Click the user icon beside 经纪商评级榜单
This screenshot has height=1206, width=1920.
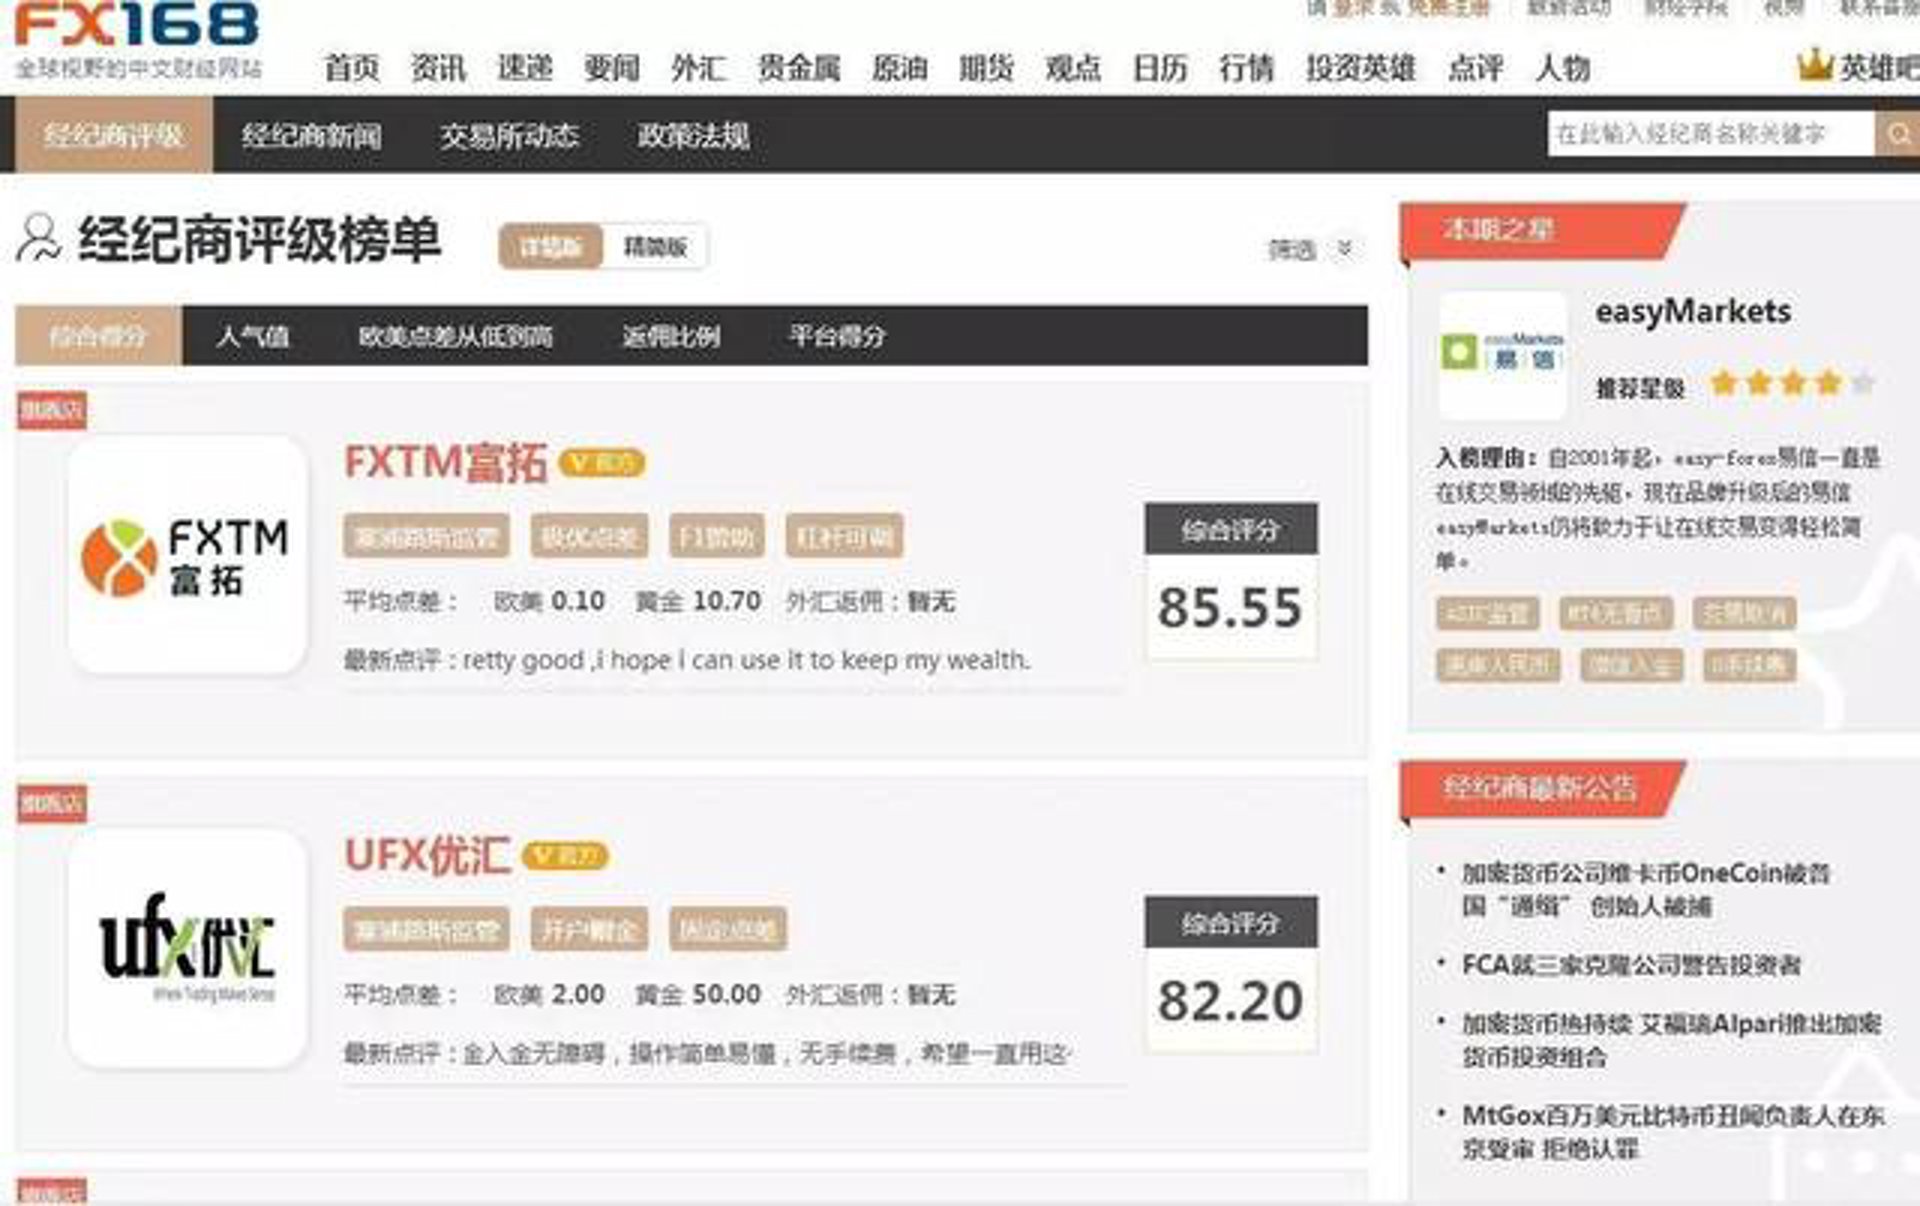coord(39,239)
